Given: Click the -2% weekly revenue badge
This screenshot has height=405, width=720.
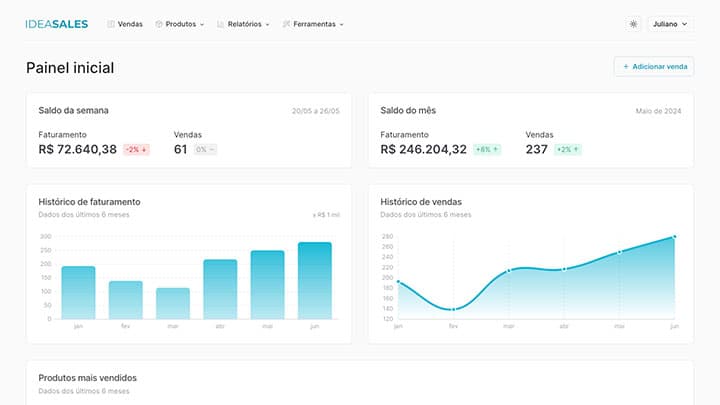Looking at the screenshot, I should pyautogui.click(x=136, y=150).
